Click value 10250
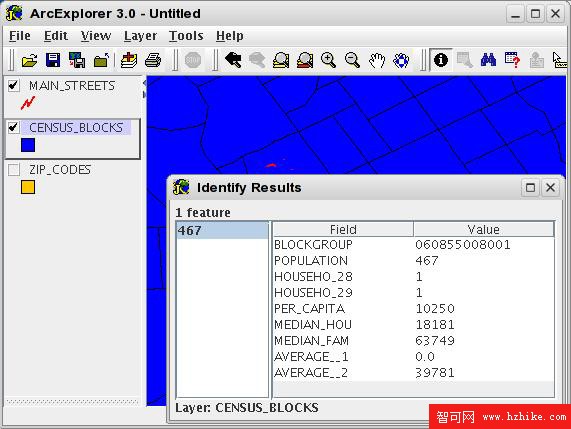 [x=435, y=309]
